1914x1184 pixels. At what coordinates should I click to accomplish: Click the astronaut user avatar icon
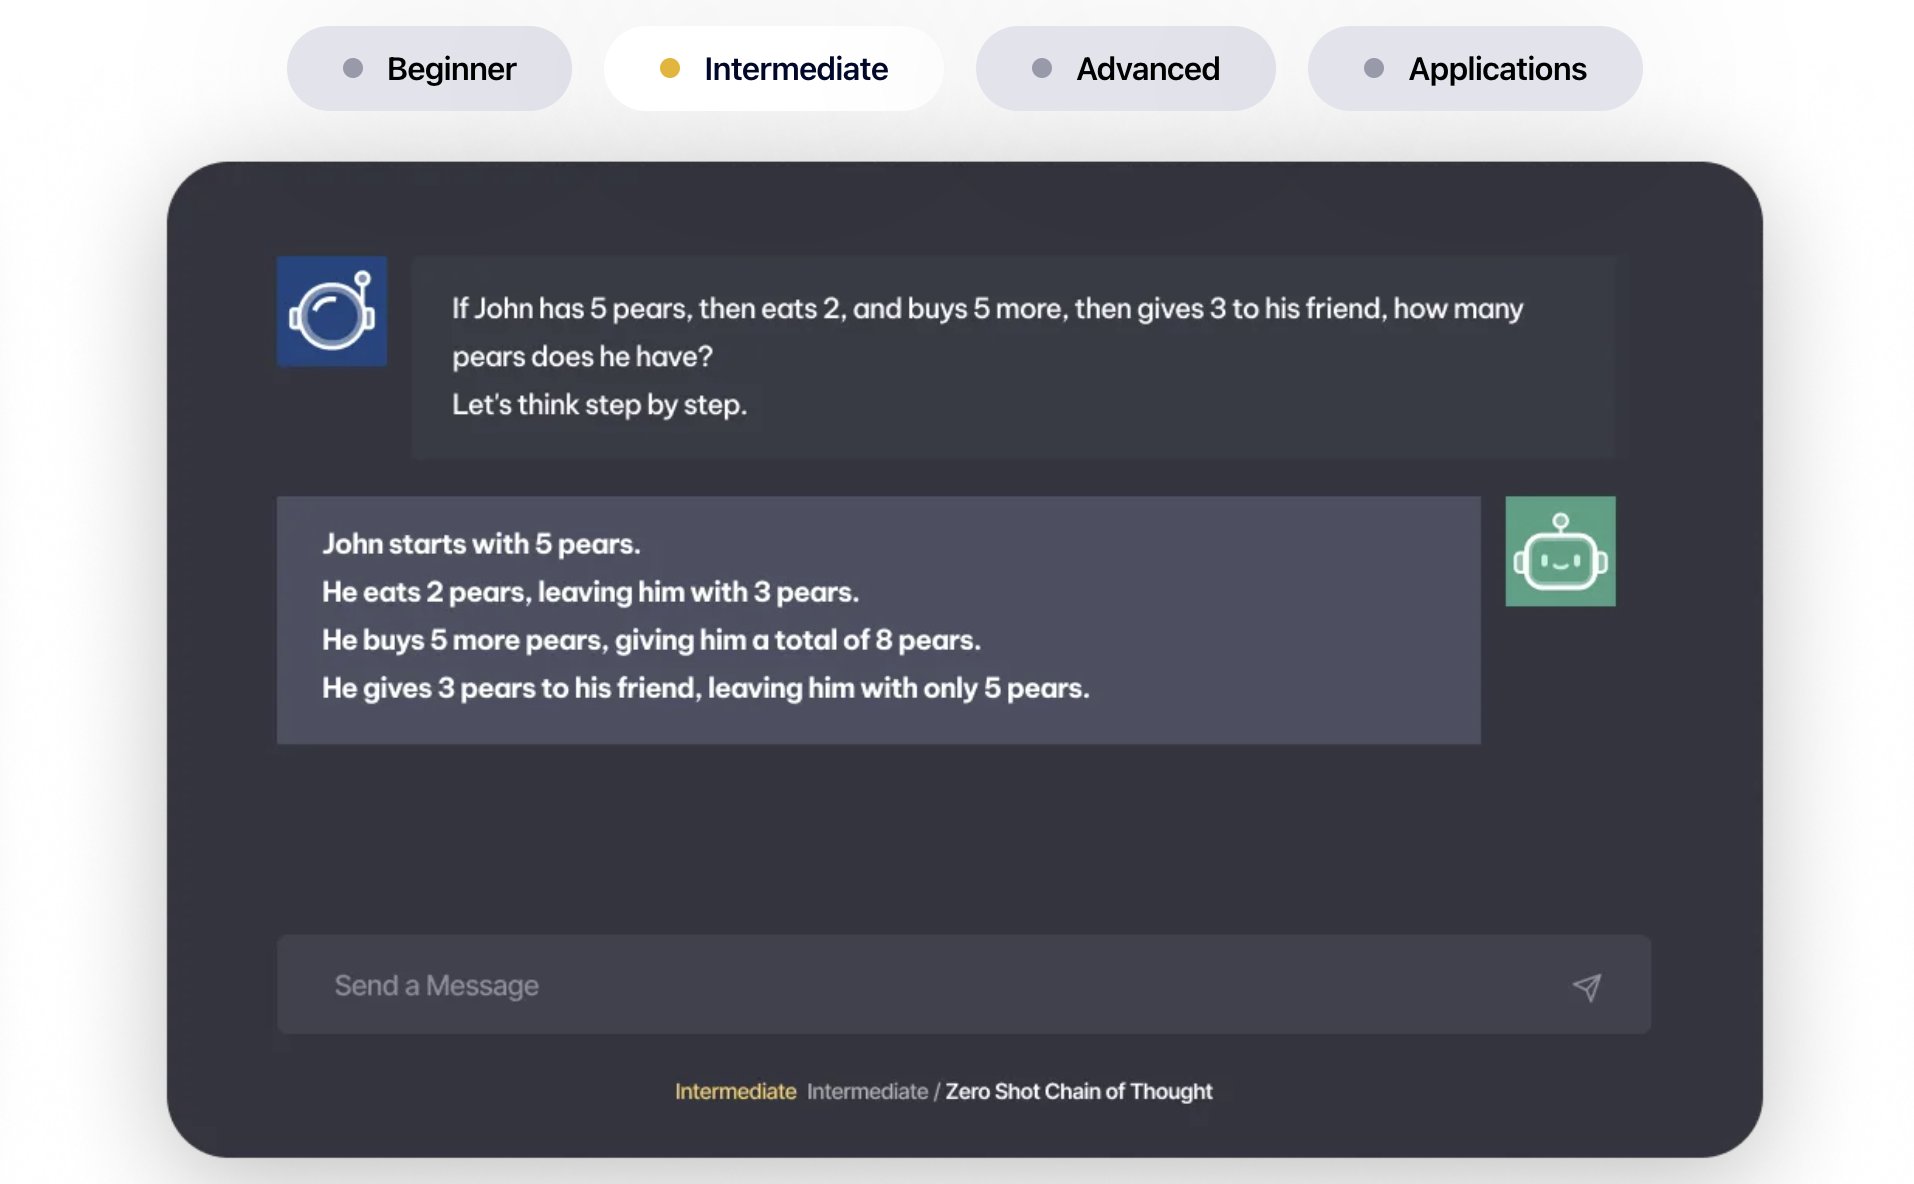tap(331, 311)
